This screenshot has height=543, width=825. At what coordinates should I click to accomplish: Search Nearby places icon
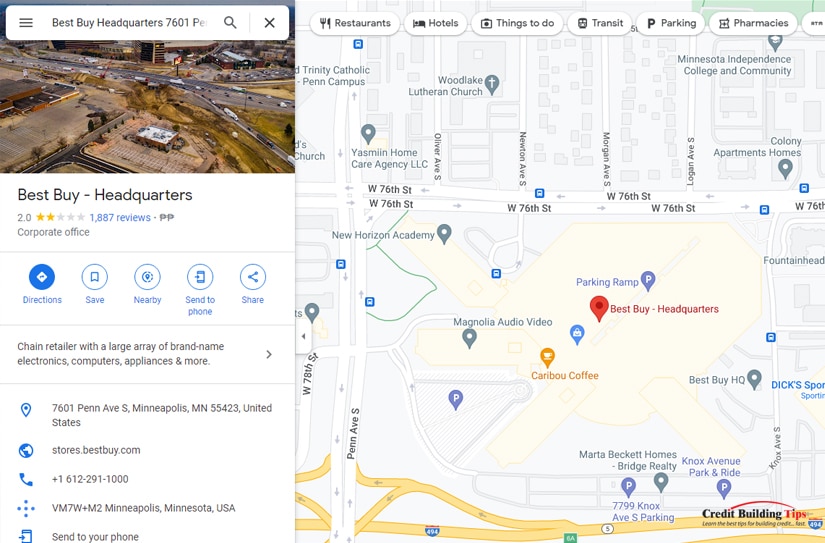[x=147, y=277]
